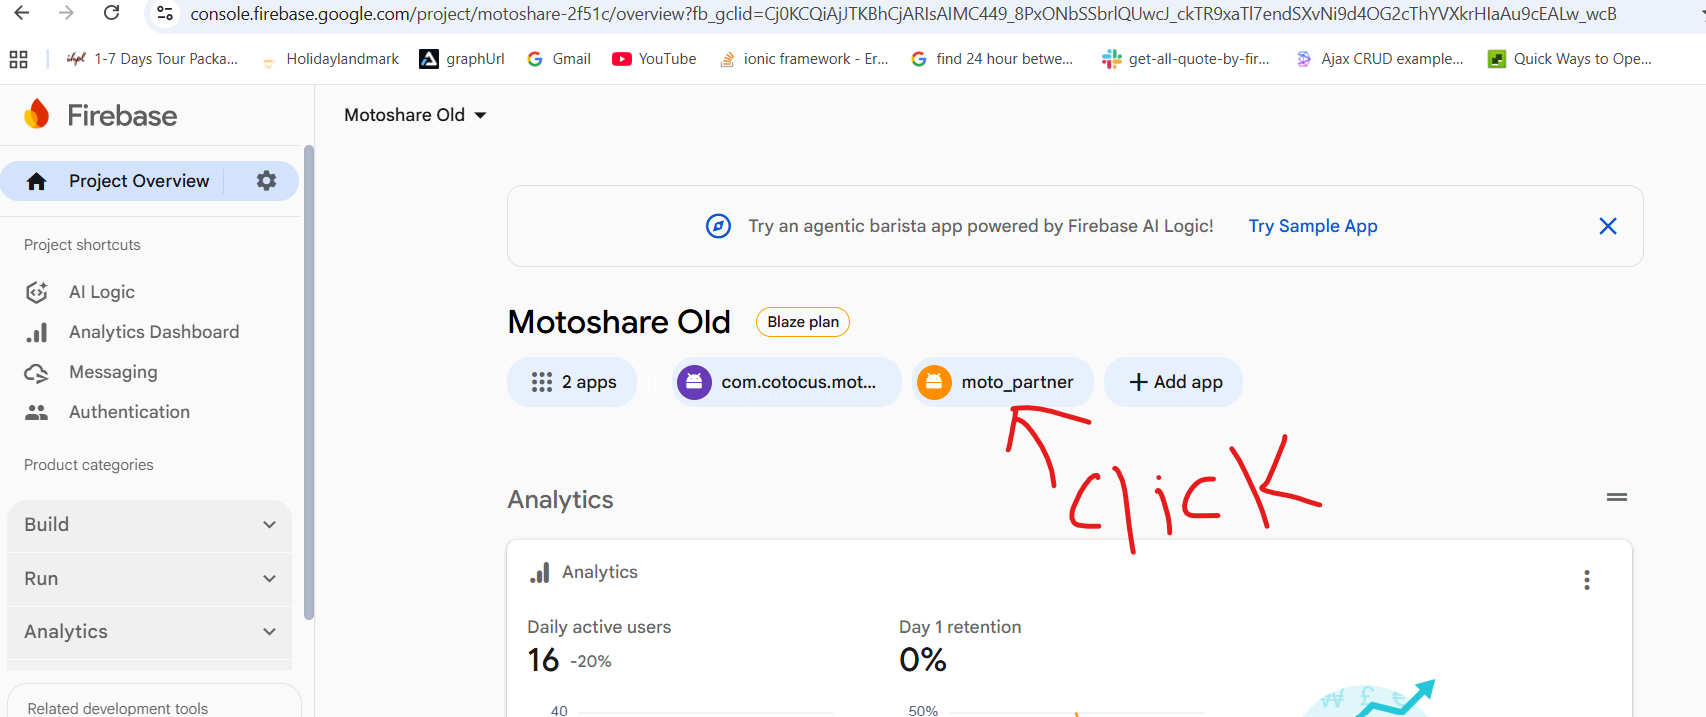Open the Analytics card three-dot menu
Image resolution: width=1706 pixels, height=717 pixels.
pos(1587,580)
